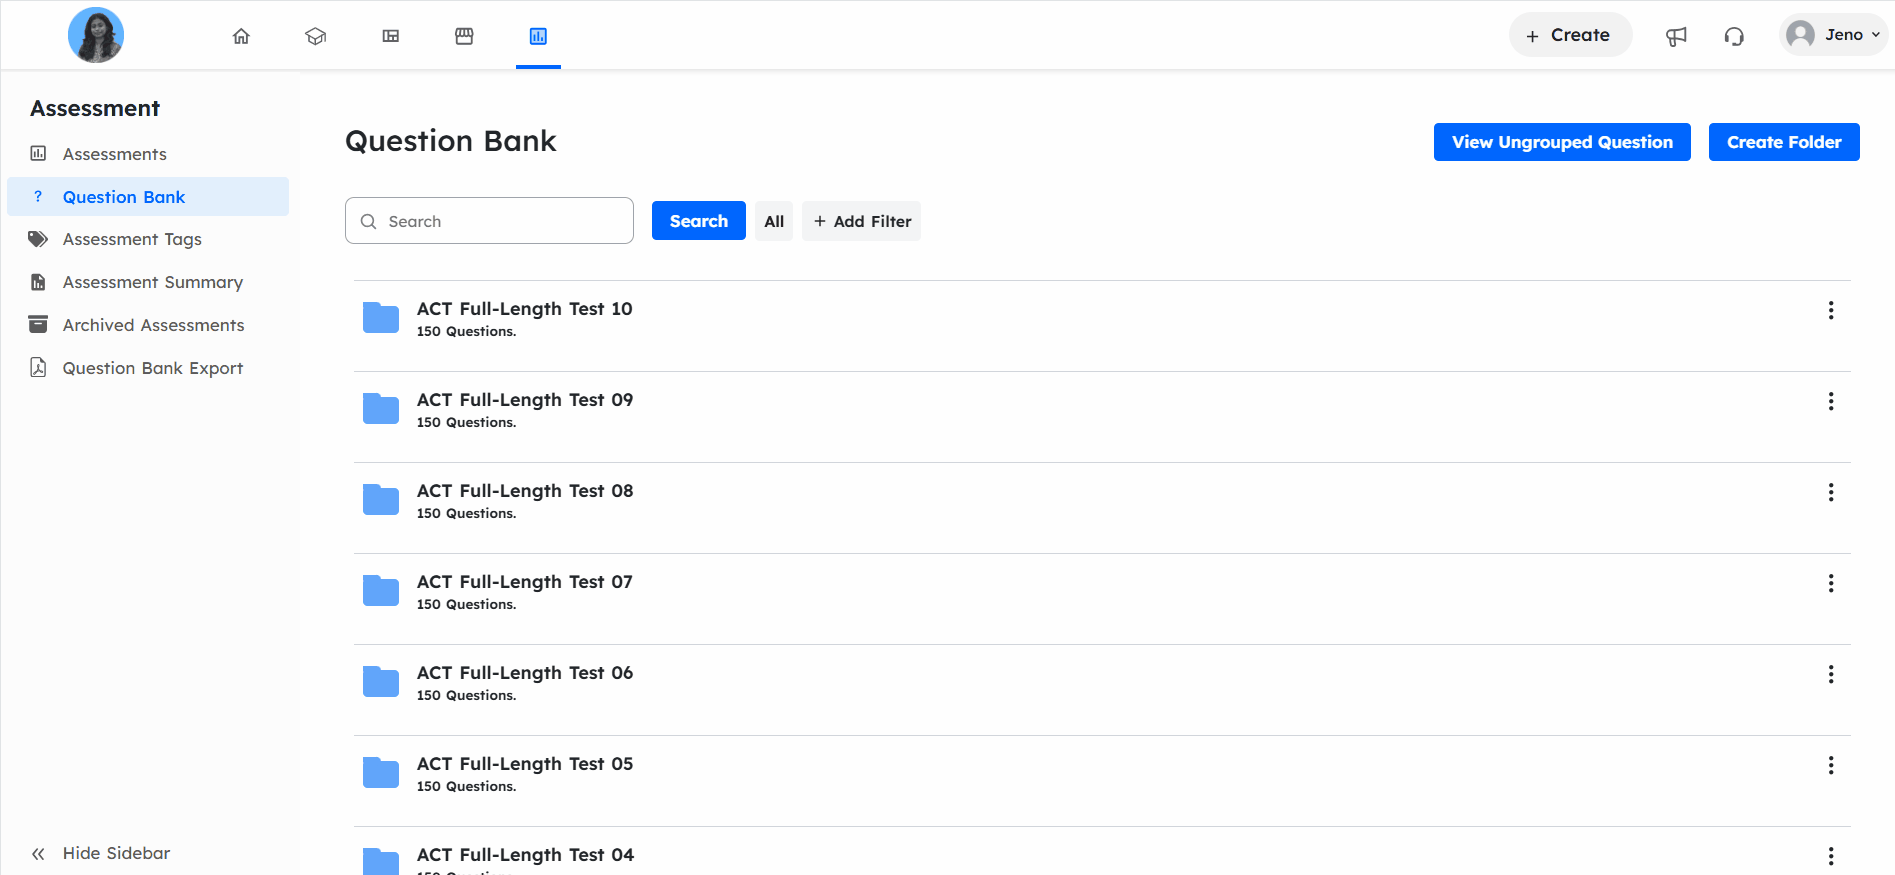Collapse sidebar with Hide Sidebar

click(x=100, y=853)
